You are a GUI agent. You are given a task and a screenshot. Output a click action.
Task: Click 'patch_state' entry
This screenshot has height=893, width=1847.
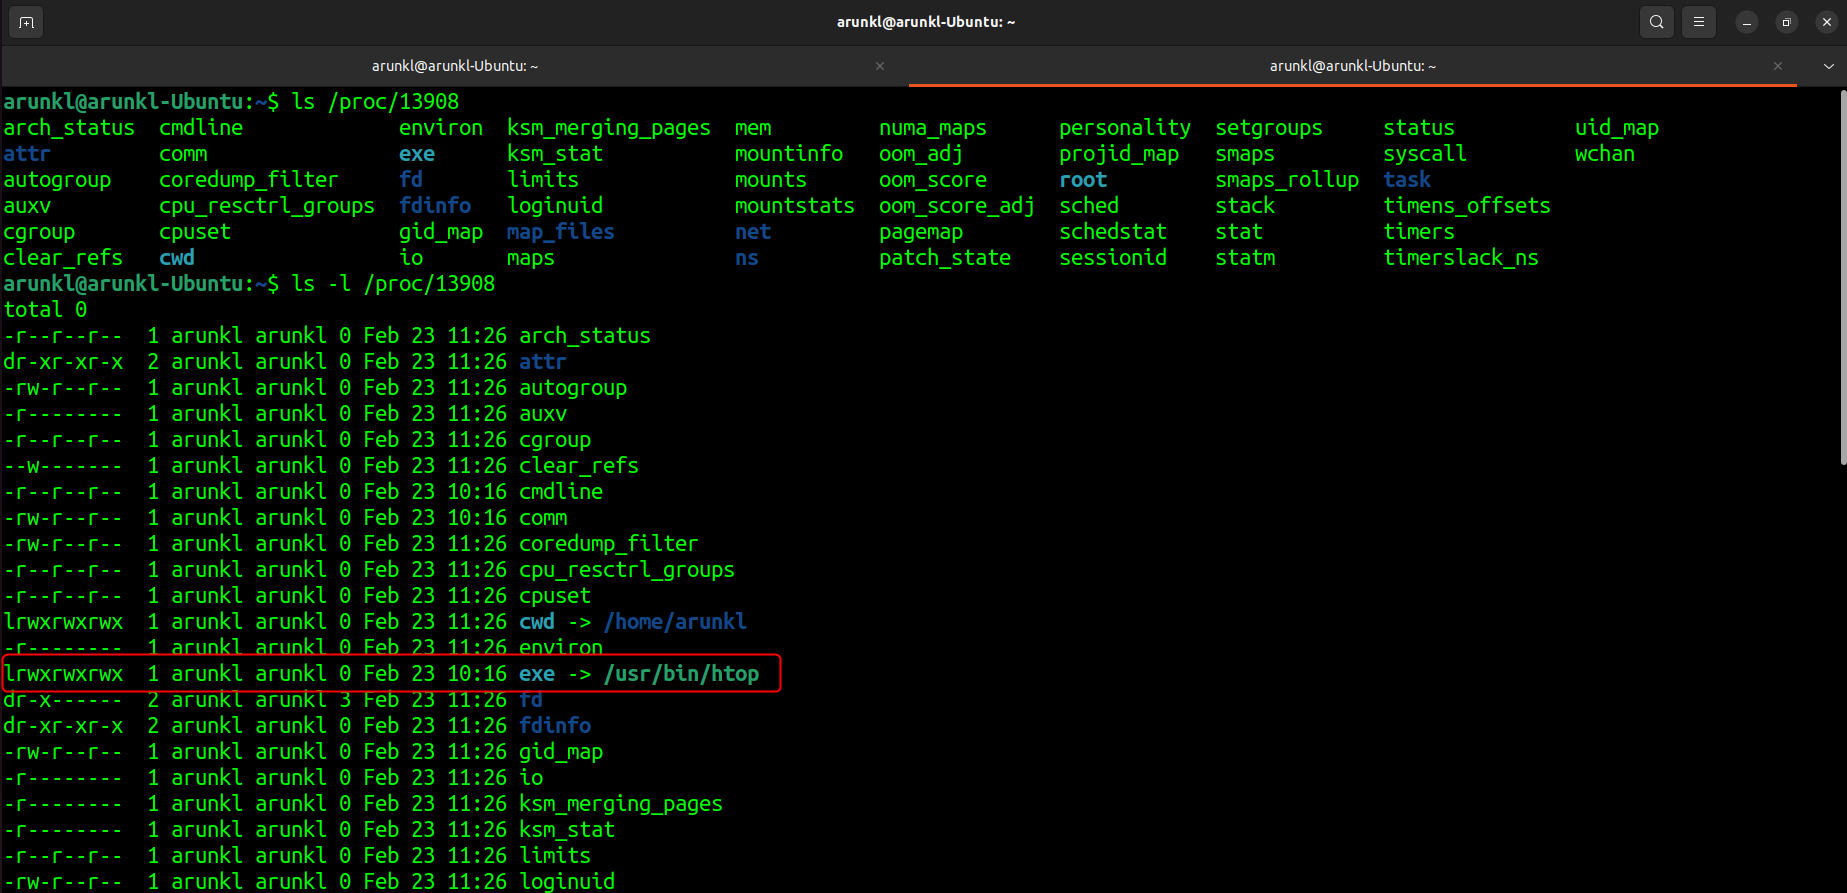tap(945, 258)
